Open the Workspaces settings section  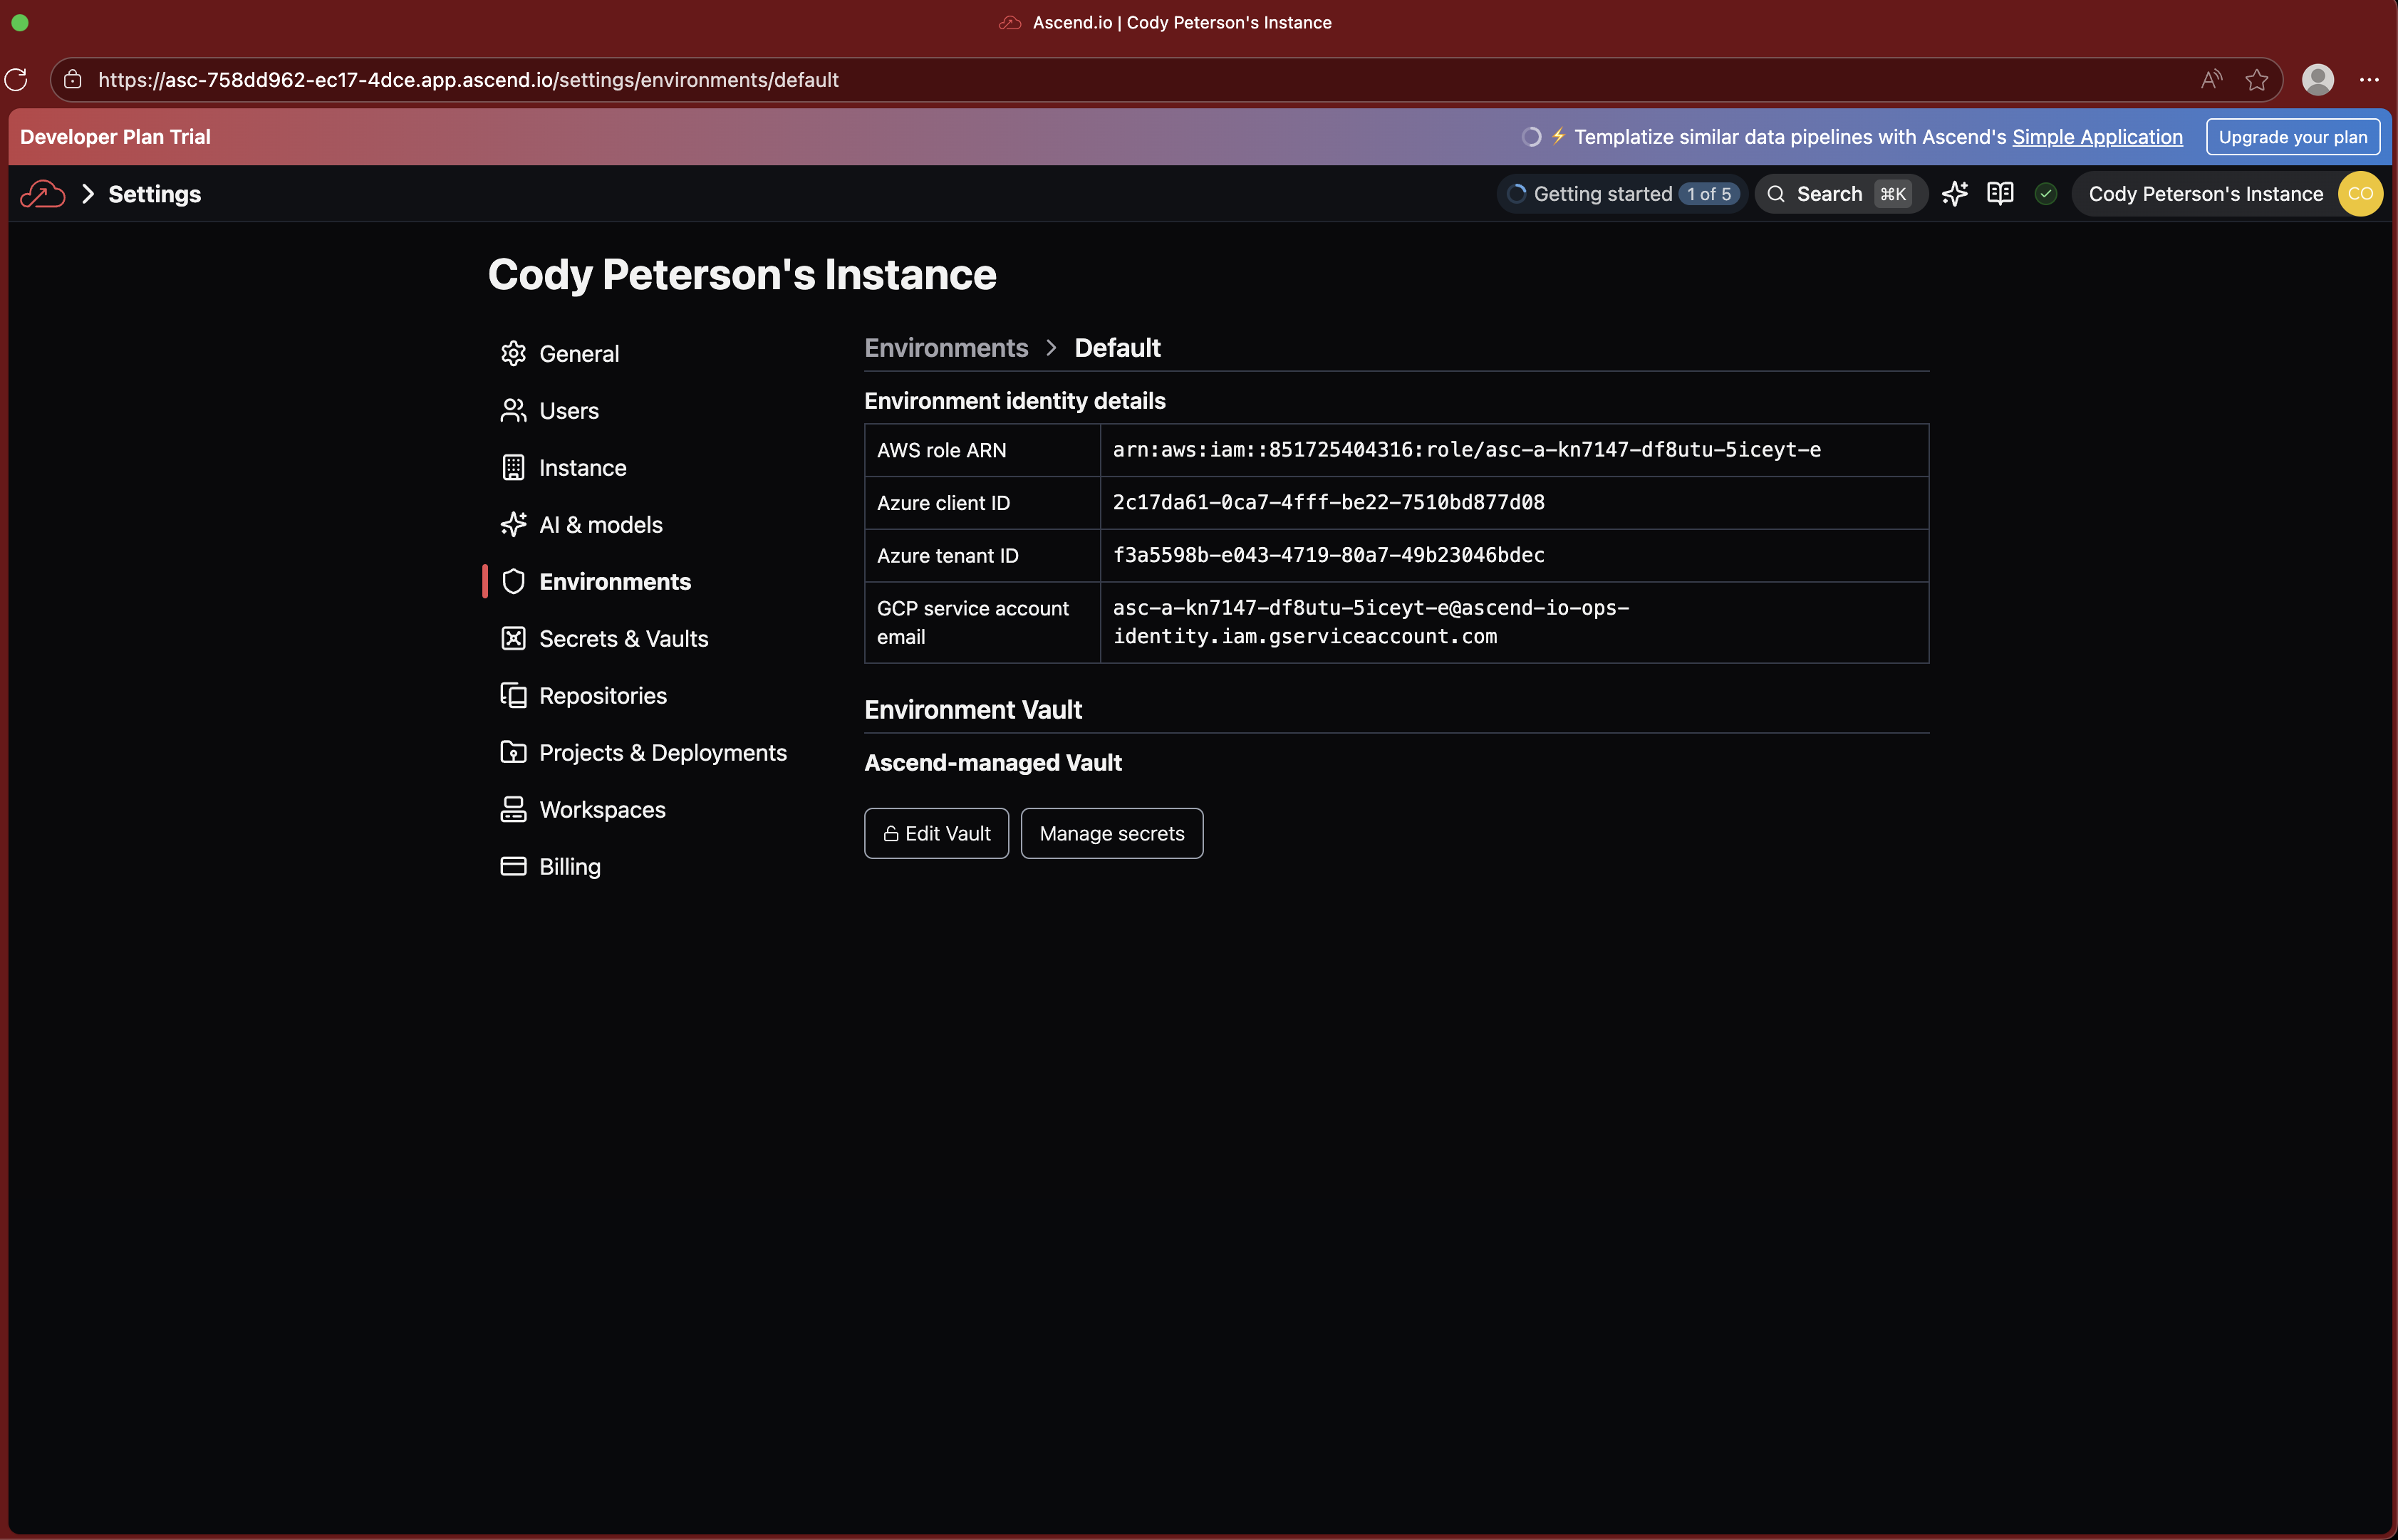point(601,810)
